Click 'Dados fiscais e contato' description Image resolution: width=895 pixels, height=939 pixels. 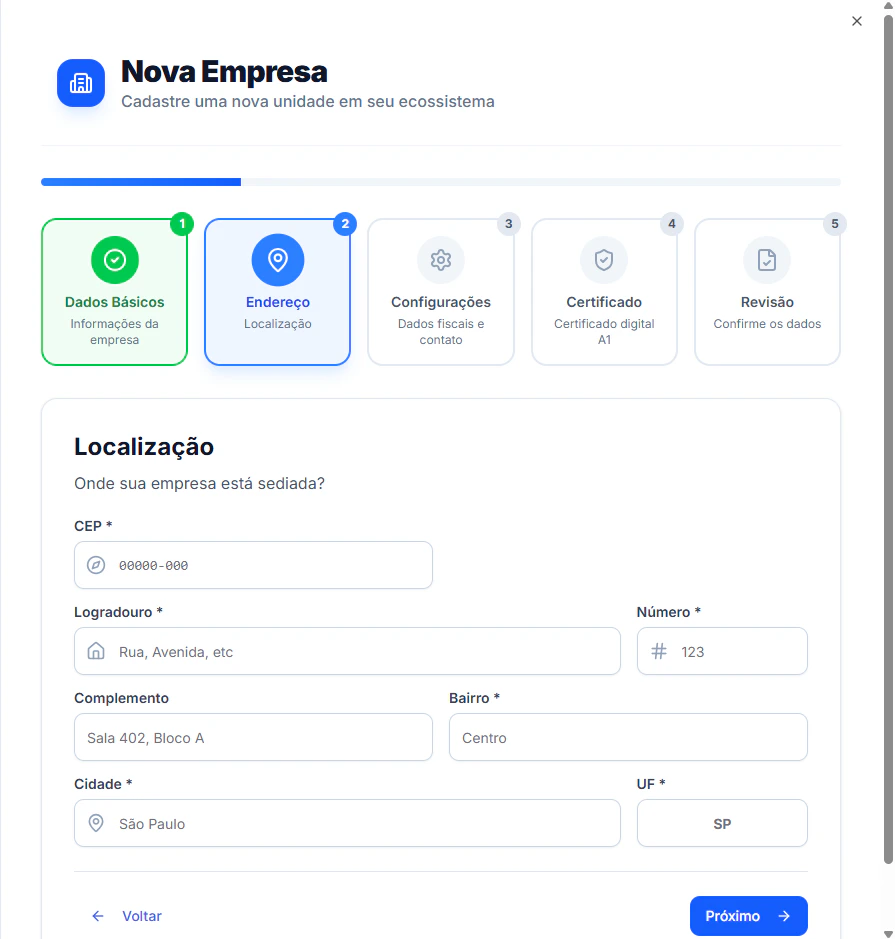pos(441,332)
